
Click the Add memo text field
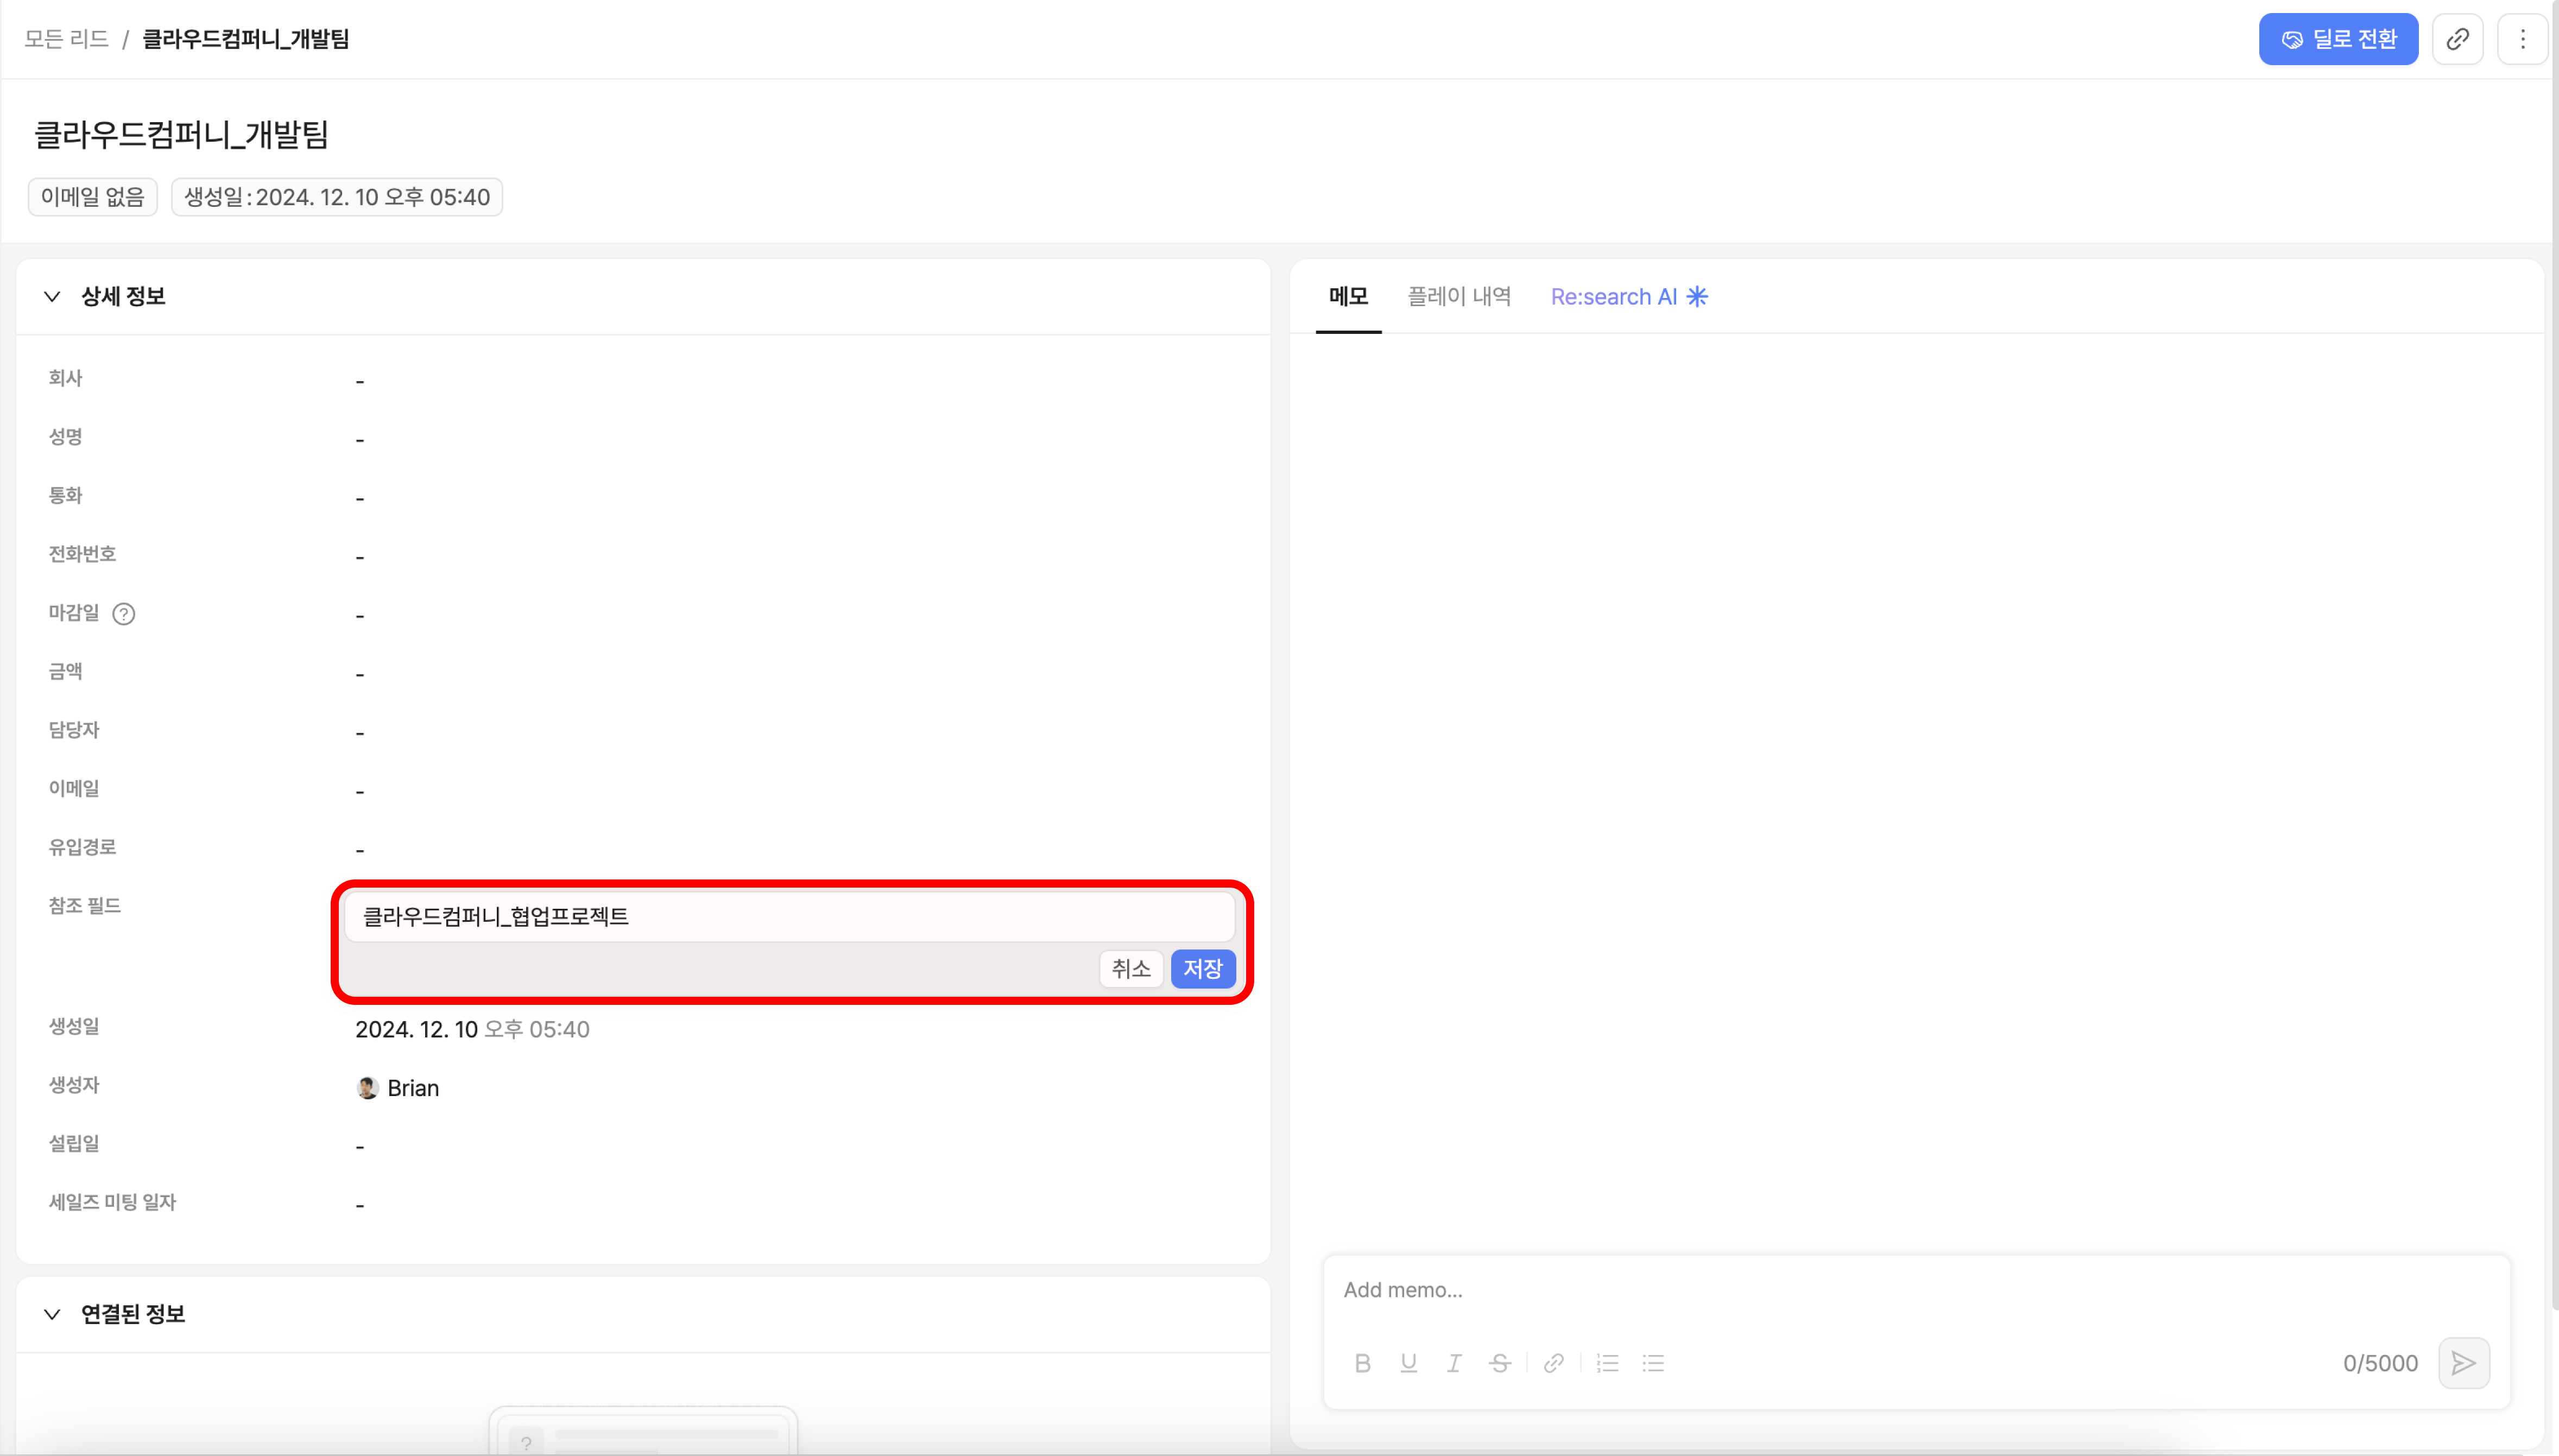1900,1290
